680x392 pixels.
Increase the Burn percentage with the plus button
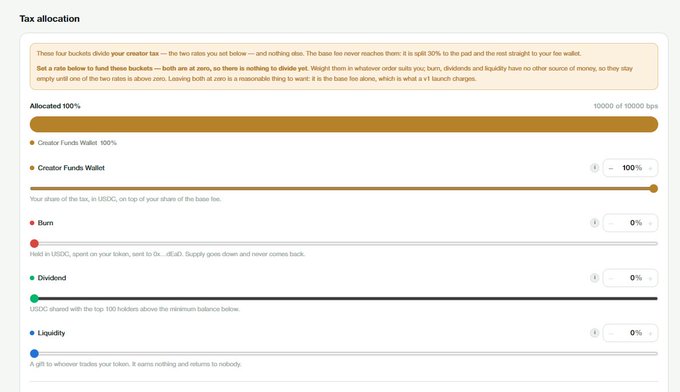click(650, 223)
